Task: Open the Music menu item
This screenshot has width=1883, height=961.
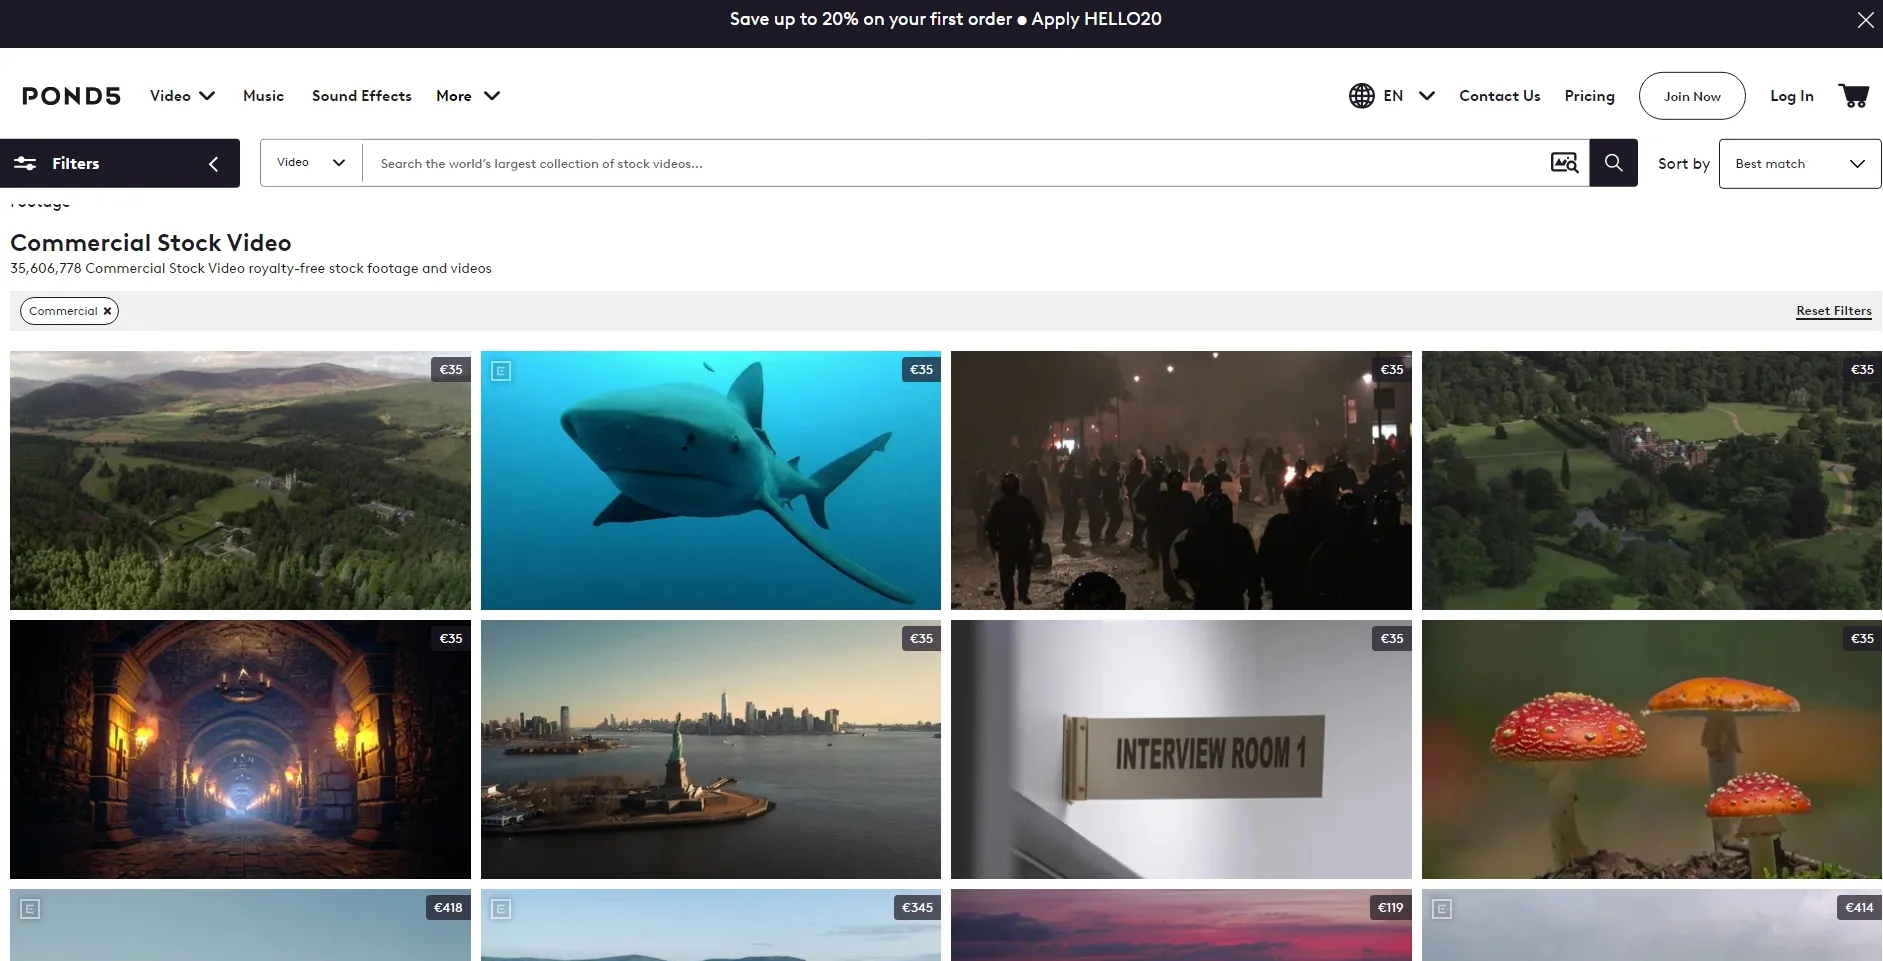Action: point(263,96)
